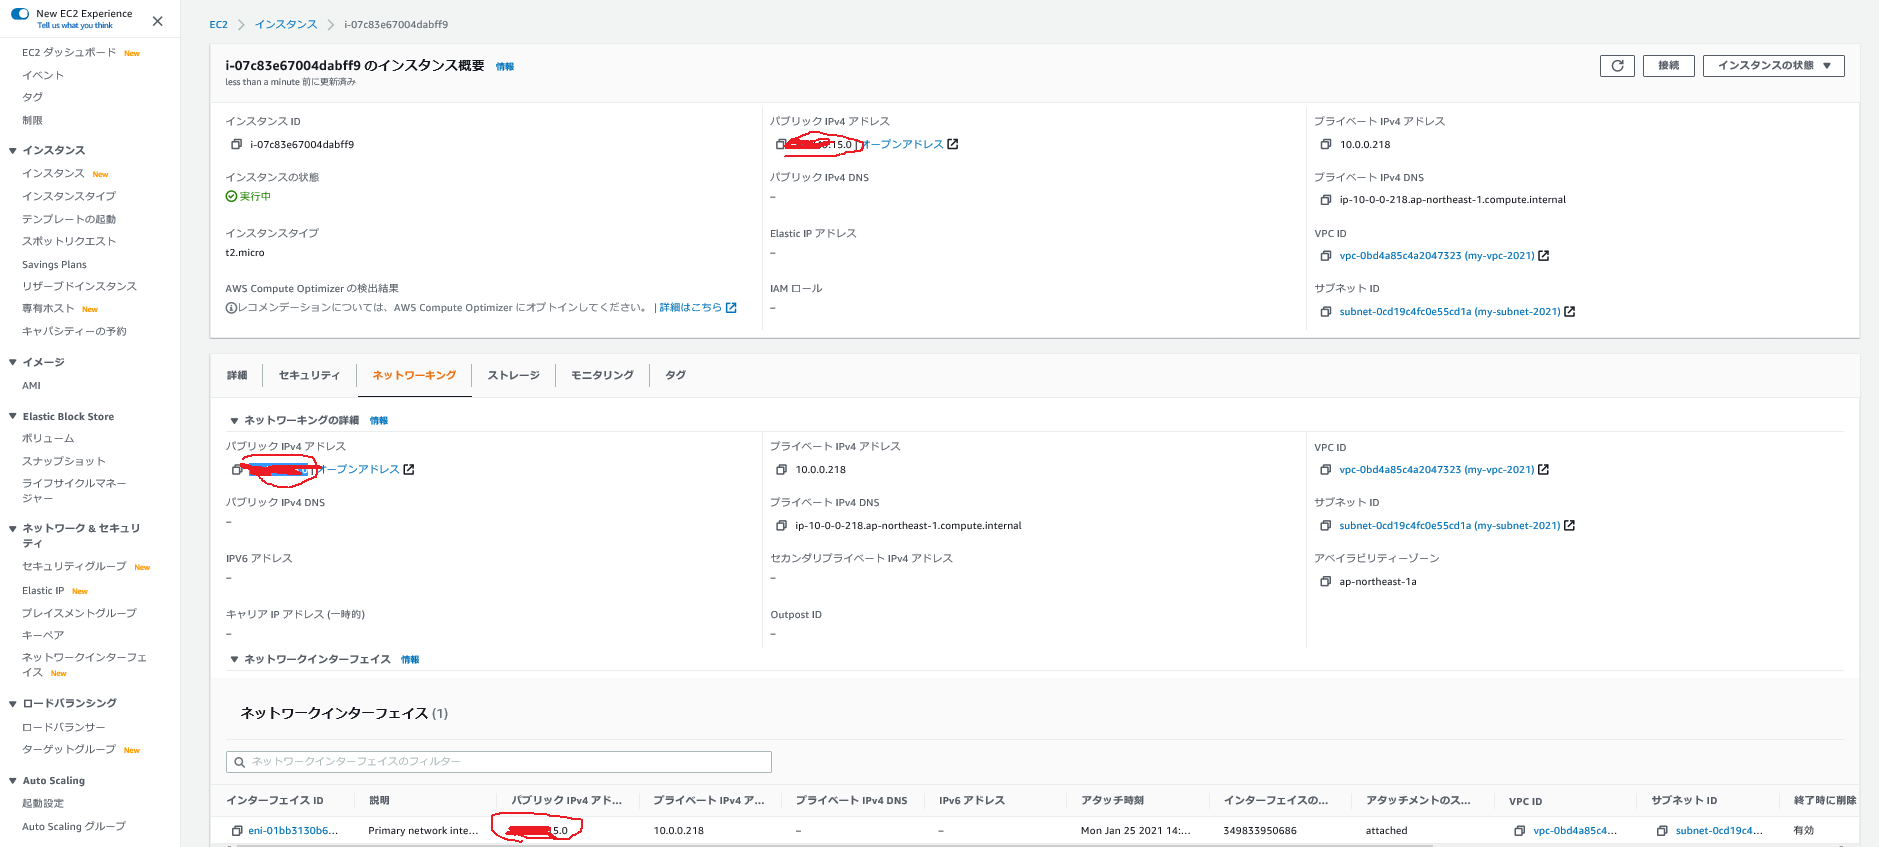This screenshot has width=1879, height=847.
Task: Collapse ネットワークインターフェイス section
Action: pyautogui.click(x=234, y=660)
